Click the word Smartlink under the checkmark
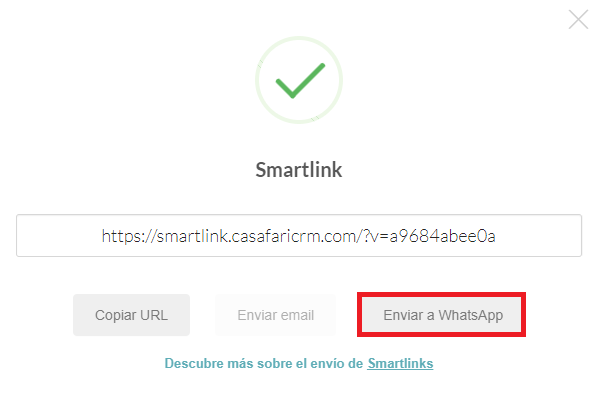The height and width of the screenshot is (408, 598). pos(299,170)
